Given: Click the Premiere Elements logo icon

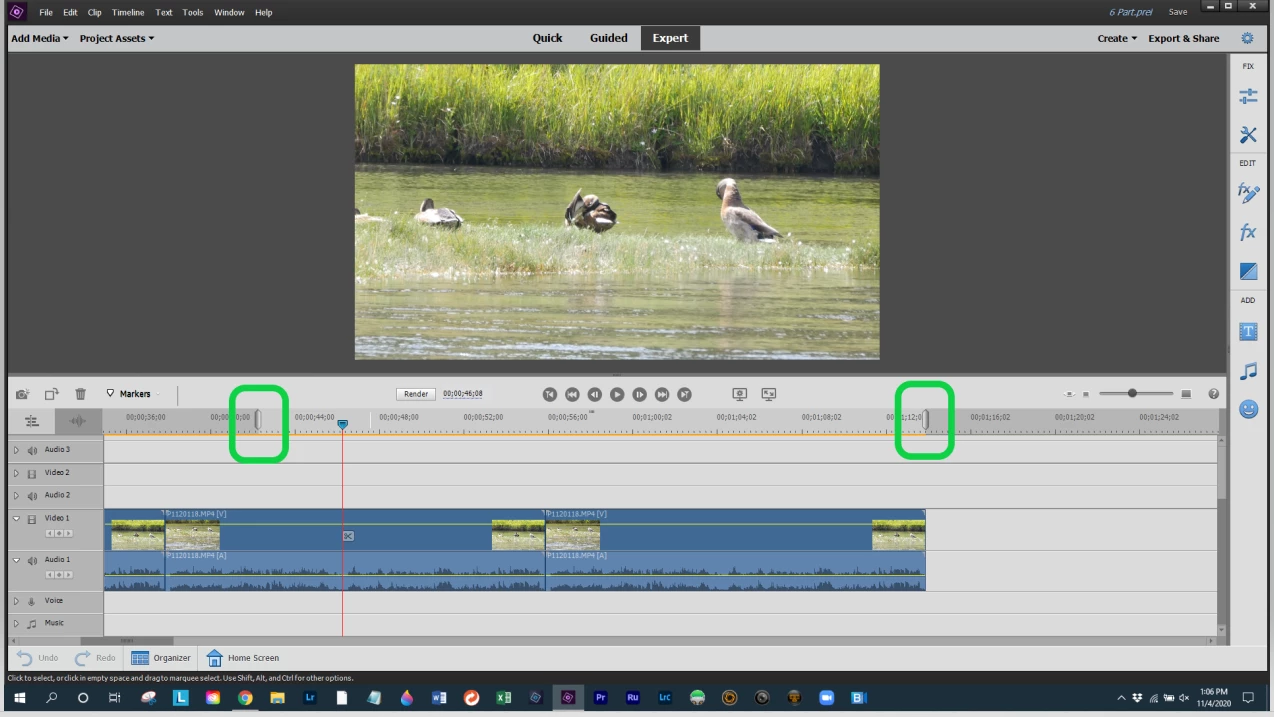Looking at the screenshot, I should [16, 12].
